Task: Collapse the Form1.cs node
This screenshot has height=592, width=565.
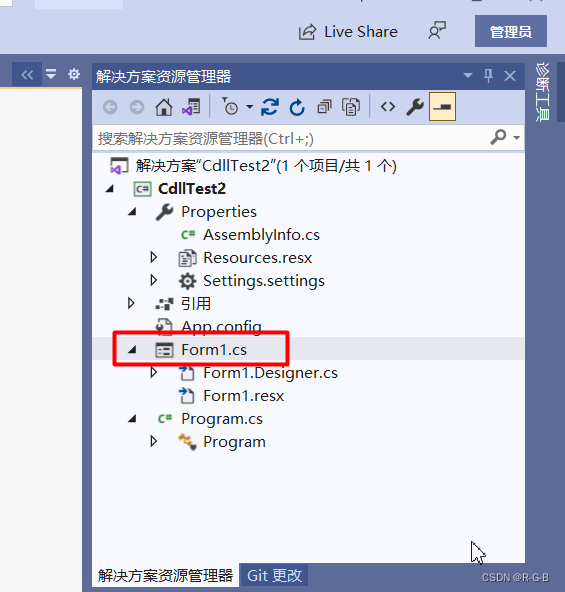Action: [132, 350]
